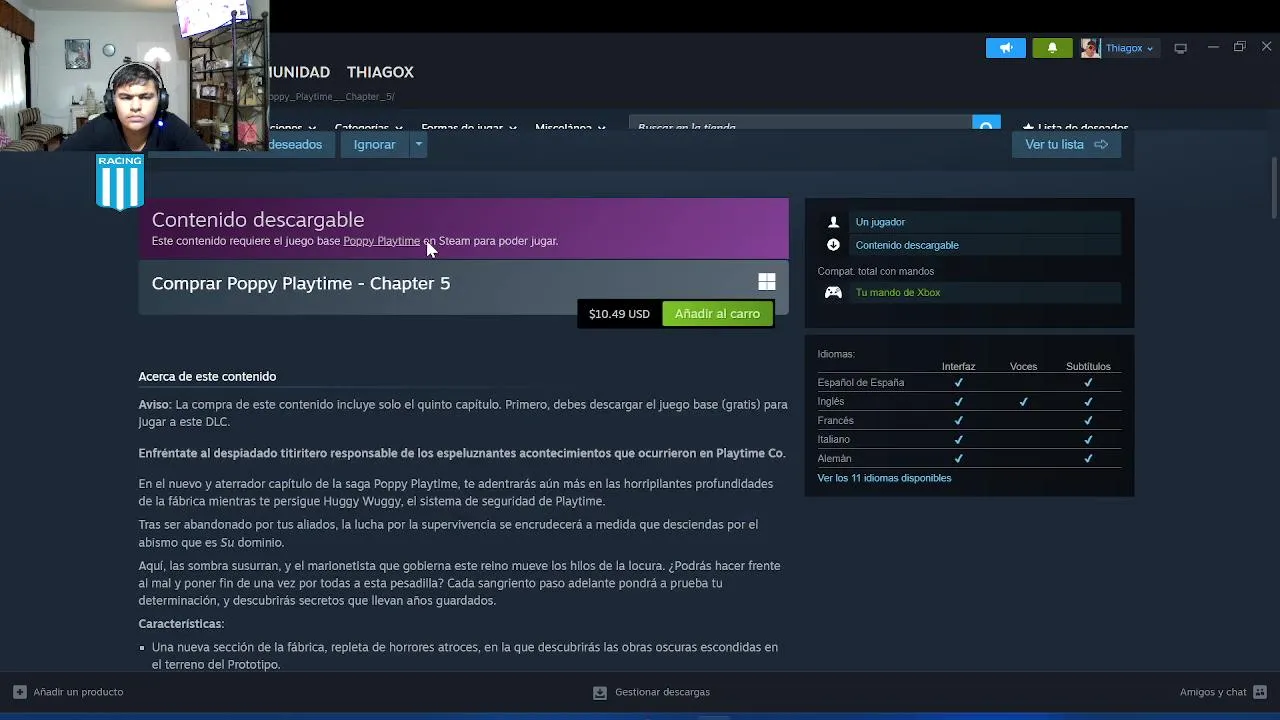Click the 'Lista de deseados' link
The height and width of the screenshot is (720, 1280).
pyautogui.click(x=1076, y=128)
